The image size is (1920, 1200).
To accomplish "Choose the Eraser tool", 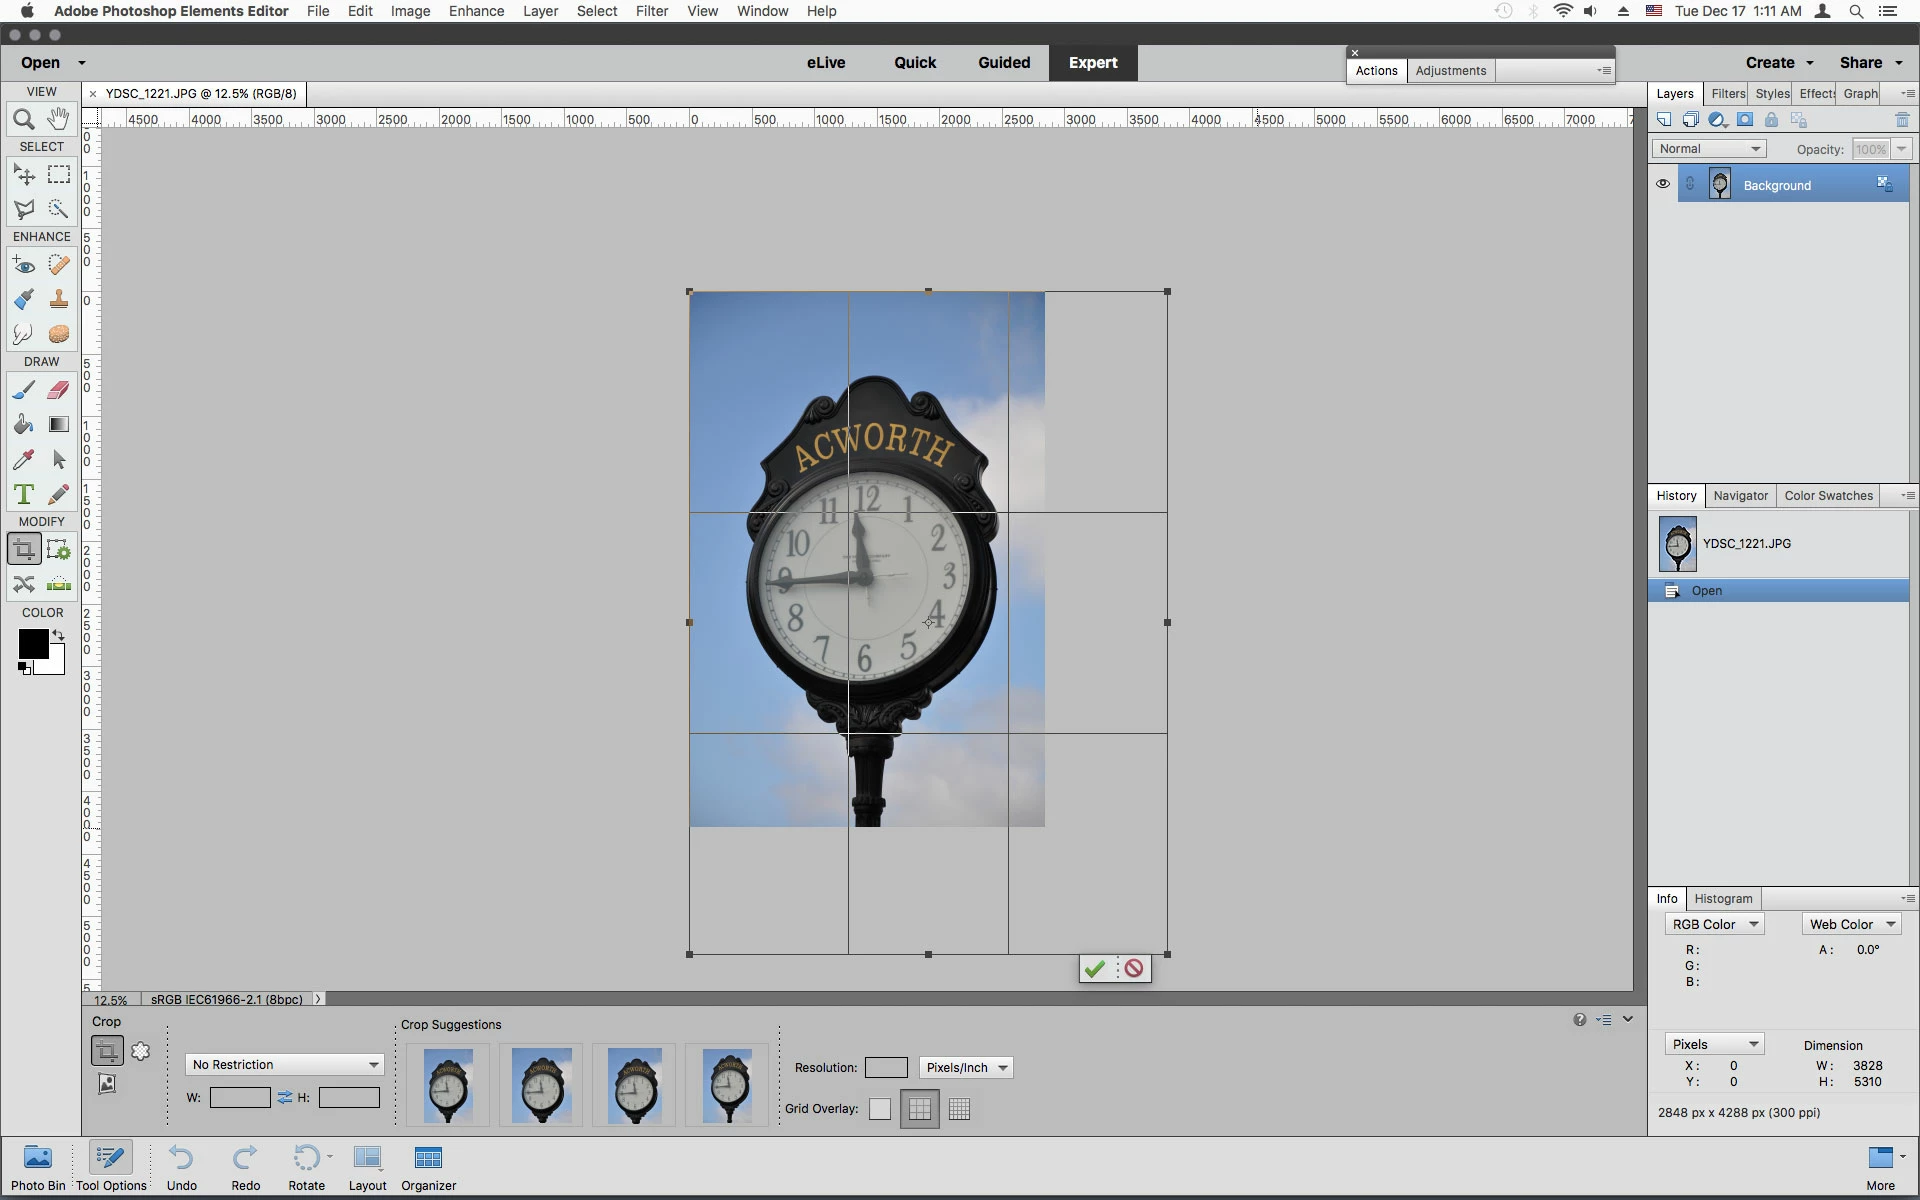I will 59,390.
